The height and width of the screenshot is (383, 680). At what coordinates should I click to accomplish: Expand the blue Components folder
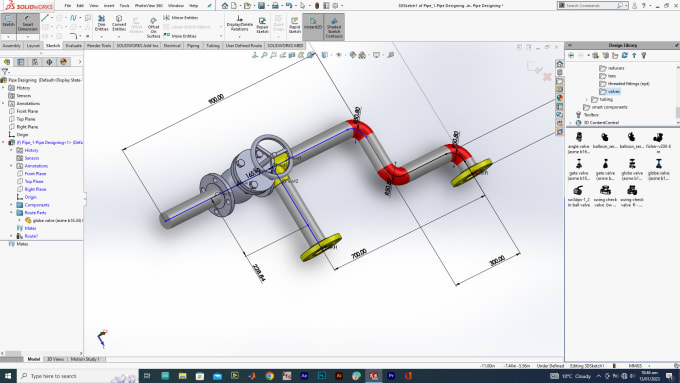pos(11,205)
